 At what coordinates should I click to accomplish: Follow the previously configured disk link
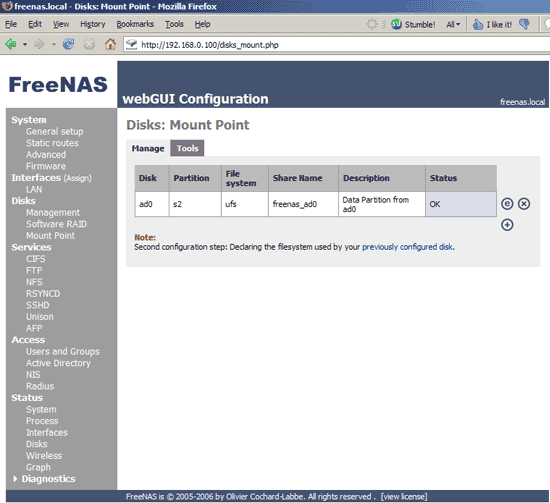click(x=408, y=247)
